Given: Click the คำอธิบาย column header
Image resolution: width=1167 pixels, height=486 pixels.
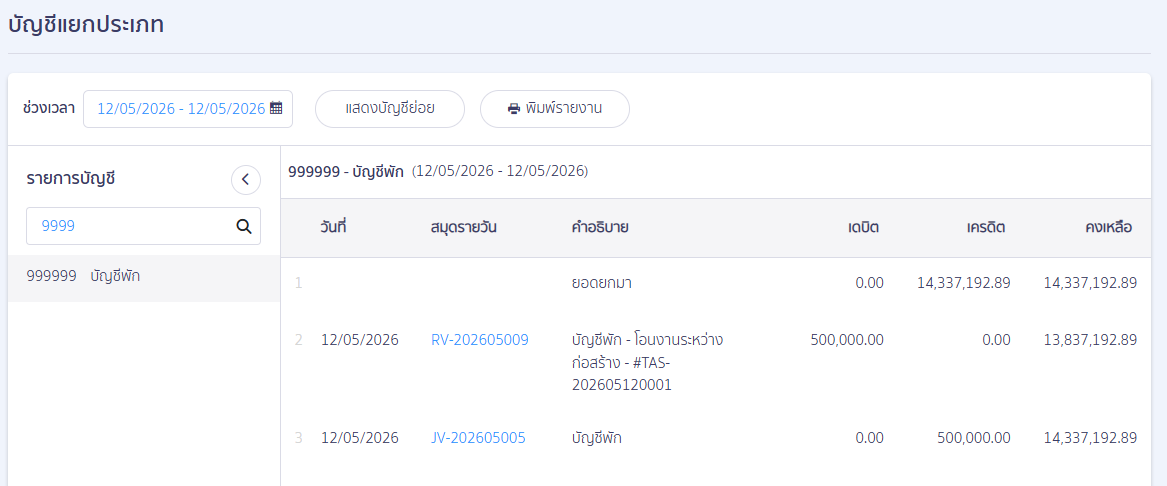Looking at the screenshot, I should pyautogui.click(x=600, y=227).
